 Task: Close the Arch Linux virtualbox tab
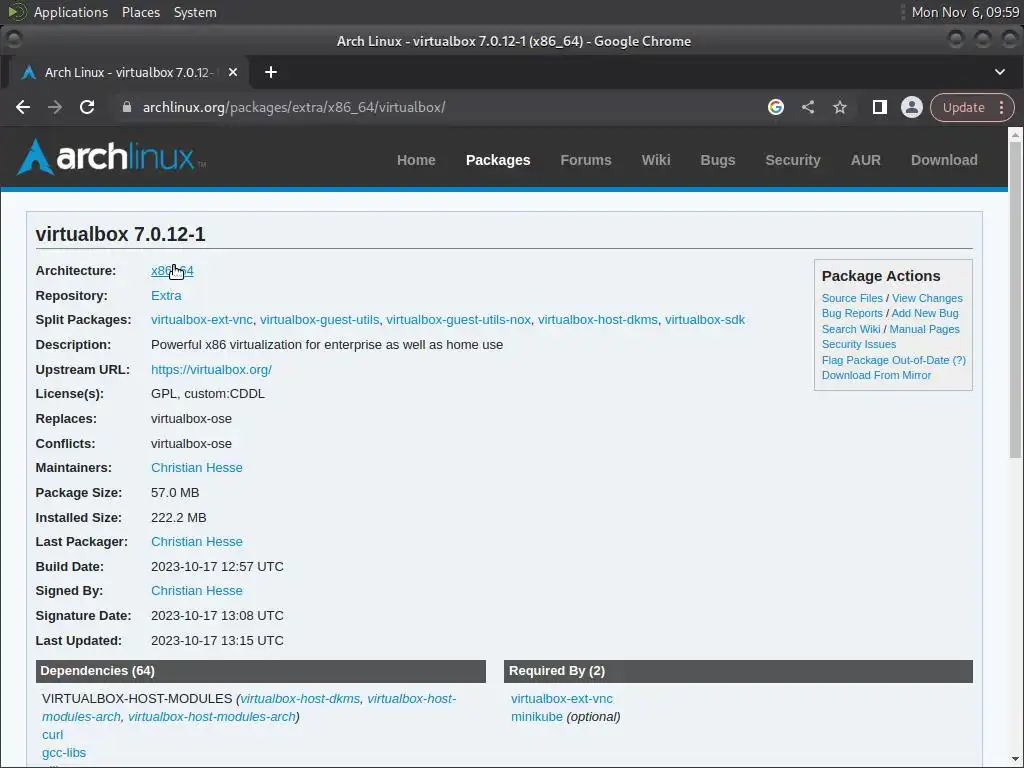(232, 72)
